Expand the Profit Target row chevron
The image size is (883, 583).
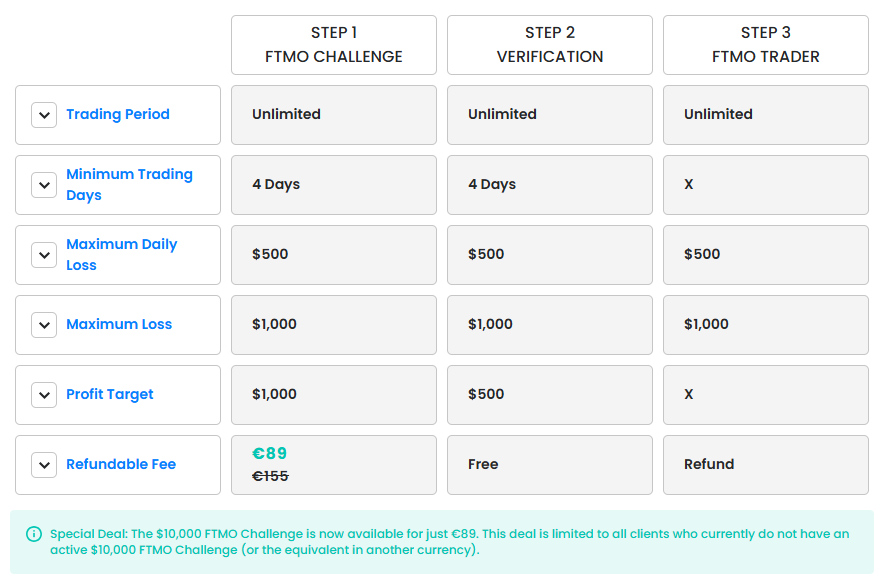click(x=44, y=395)
